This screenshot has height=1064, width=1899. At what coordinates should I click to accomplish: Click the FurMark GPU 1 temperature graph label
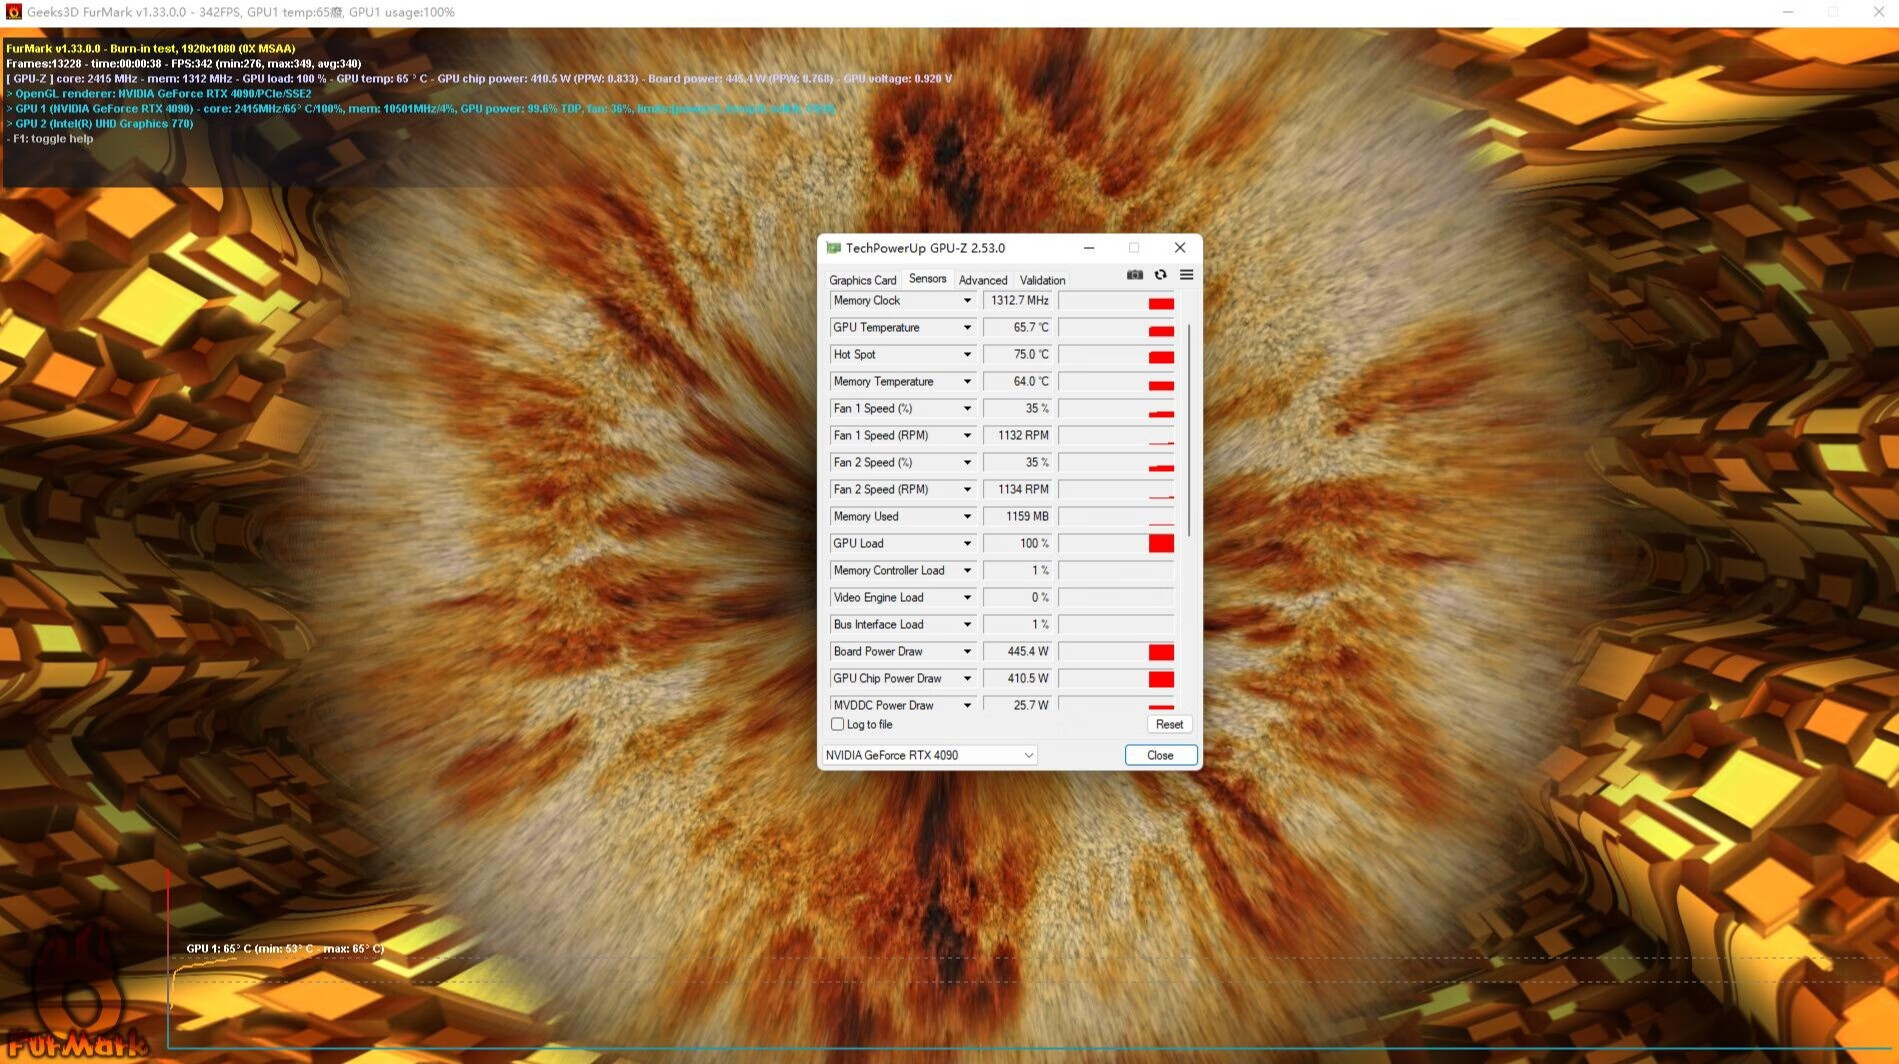pyautogui.click(x=285, y=949)
